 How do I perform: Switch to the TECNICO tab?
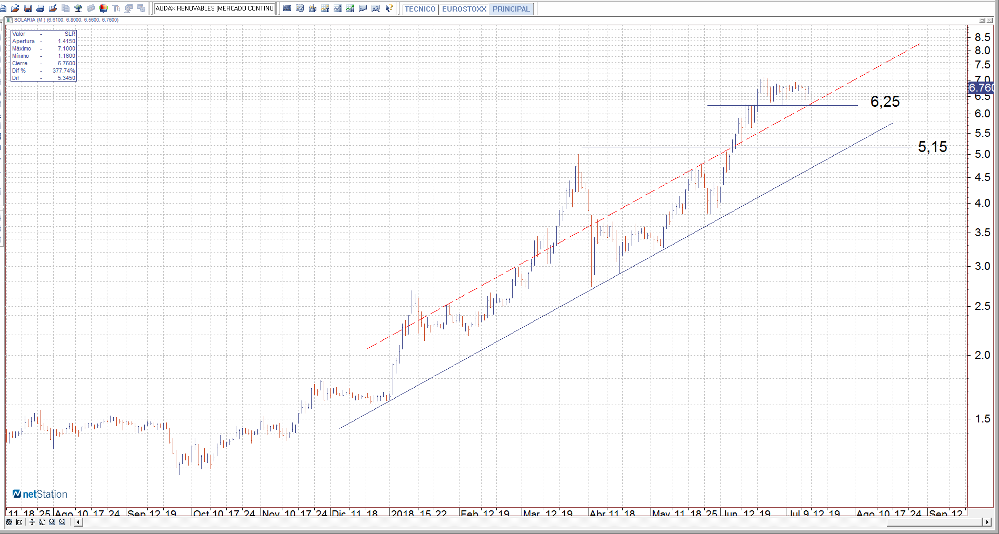click(x=419, y=9)
